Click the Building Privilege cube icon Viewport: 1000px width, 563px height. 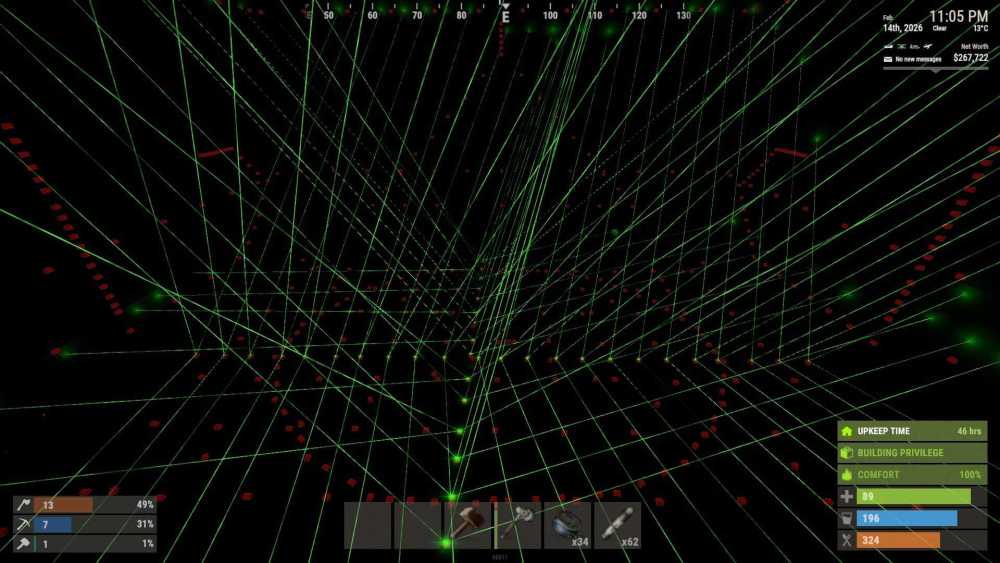coord(847,453)
